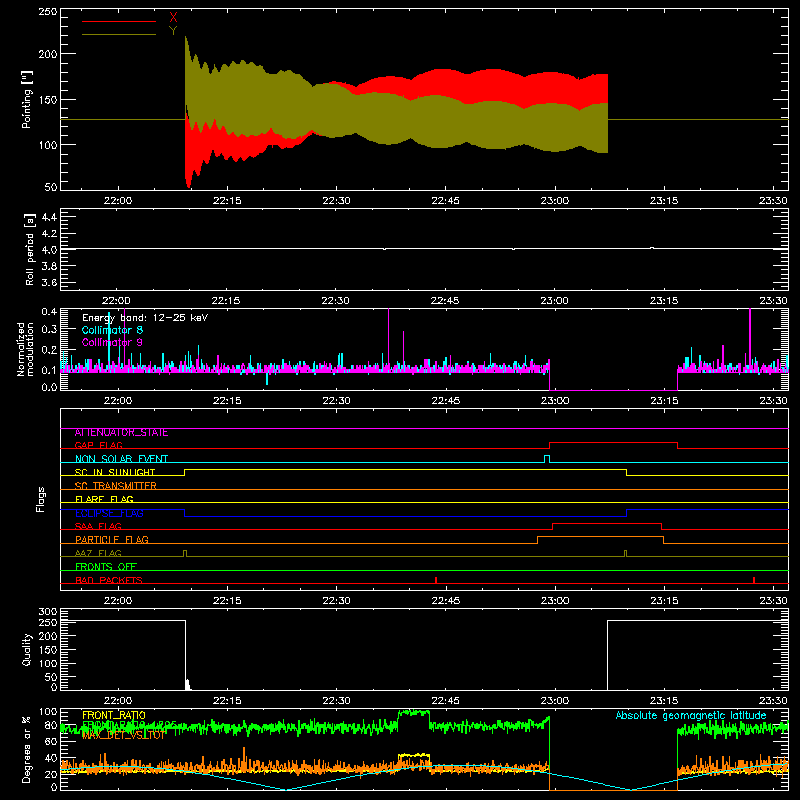Click the Degrees or % axis title

click(x=27, y=749)
